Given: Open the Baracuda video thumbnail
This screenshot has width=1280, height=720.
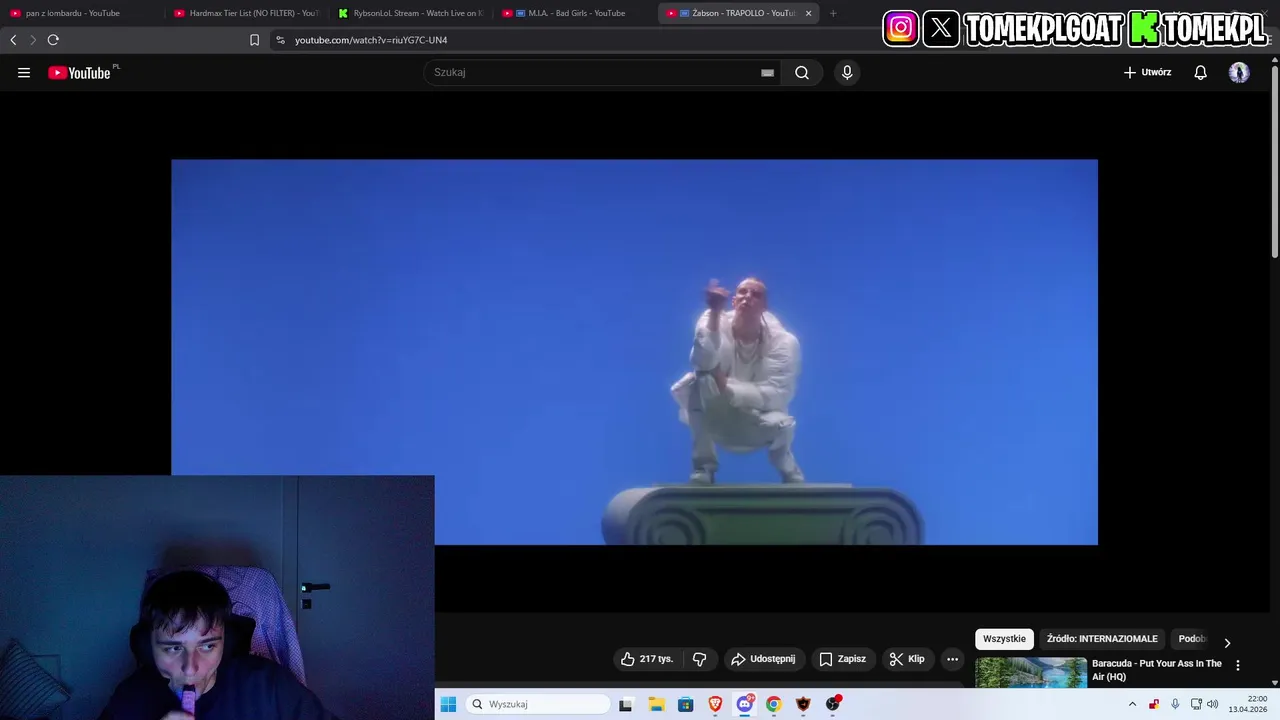Looking at the screenshot, I should pyautogui.click(x=1031, y=672).
